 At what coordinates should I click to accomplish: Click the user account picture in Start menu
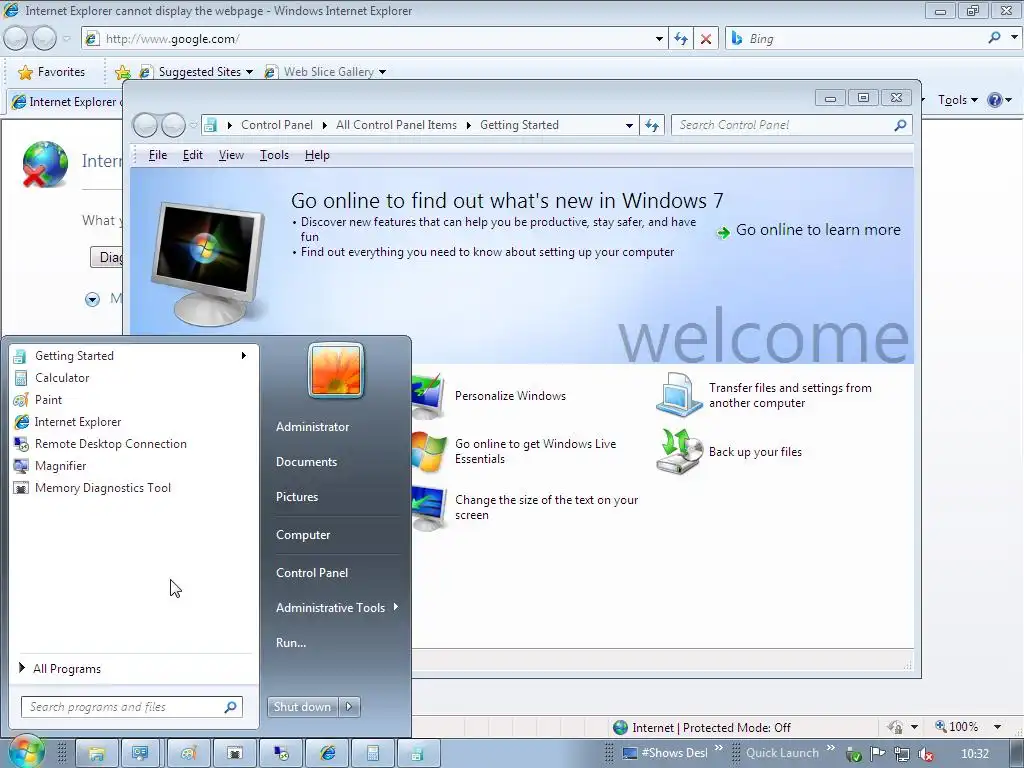coord(336,370)
